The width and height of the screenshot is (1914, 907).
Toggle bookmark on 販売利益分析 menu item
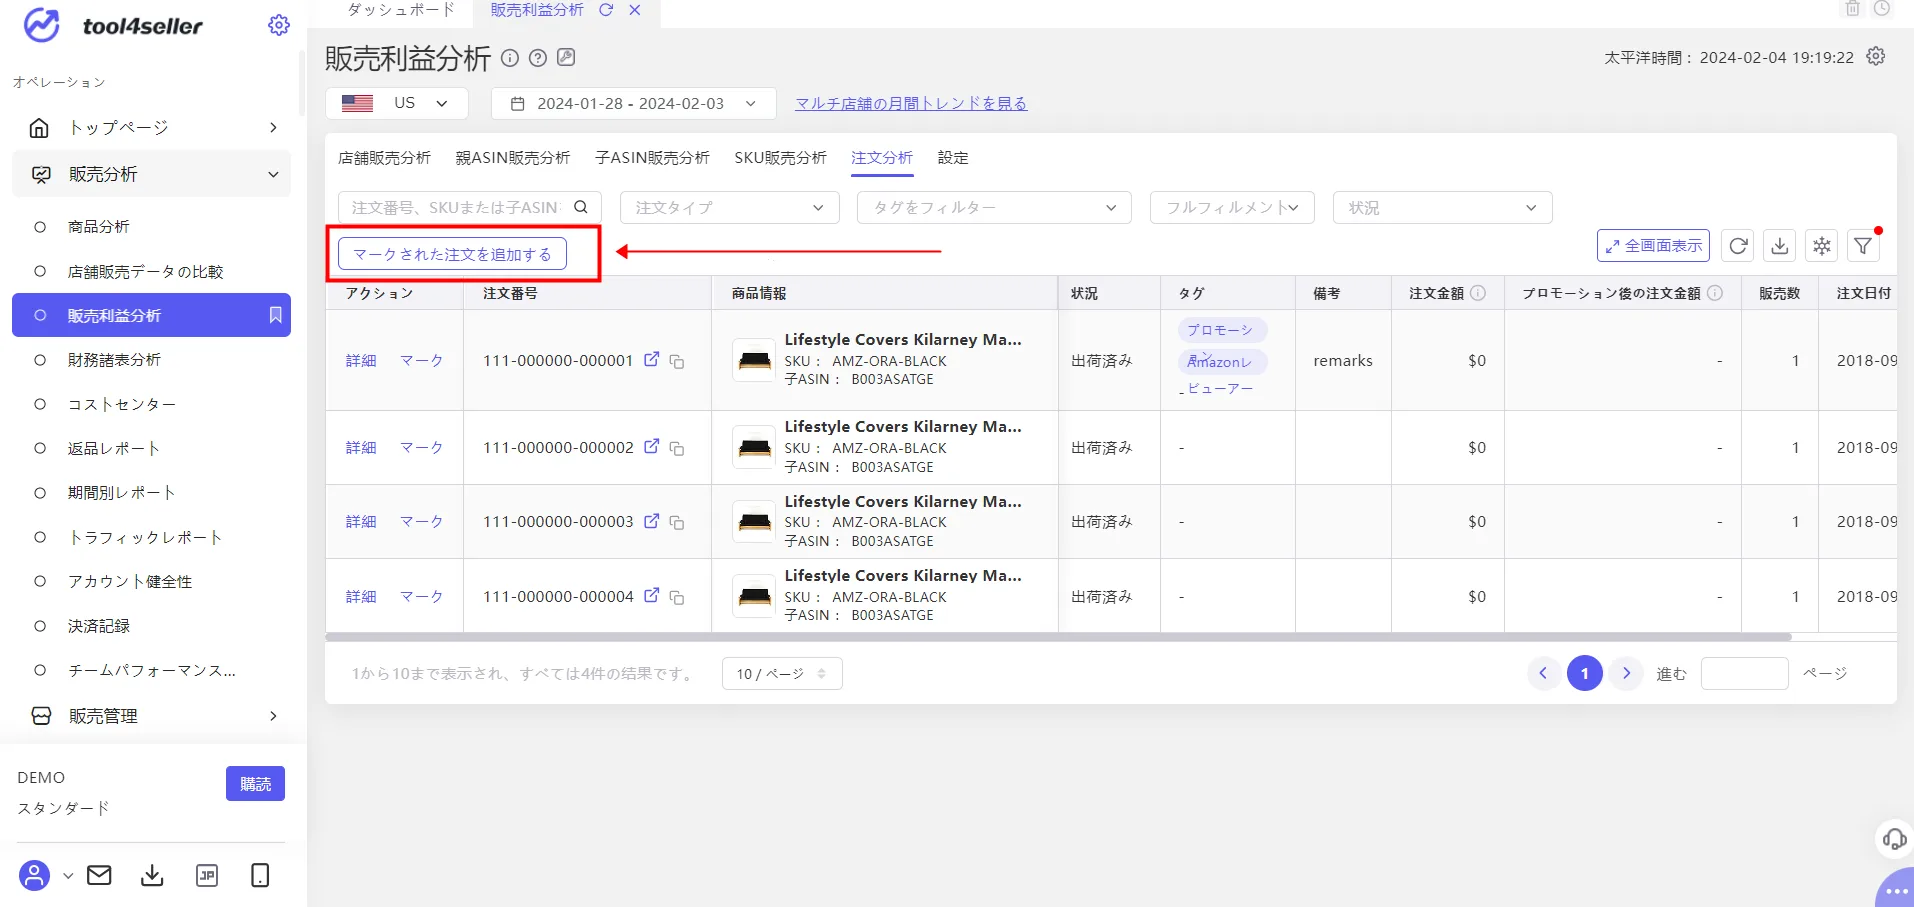pos(275,315)
